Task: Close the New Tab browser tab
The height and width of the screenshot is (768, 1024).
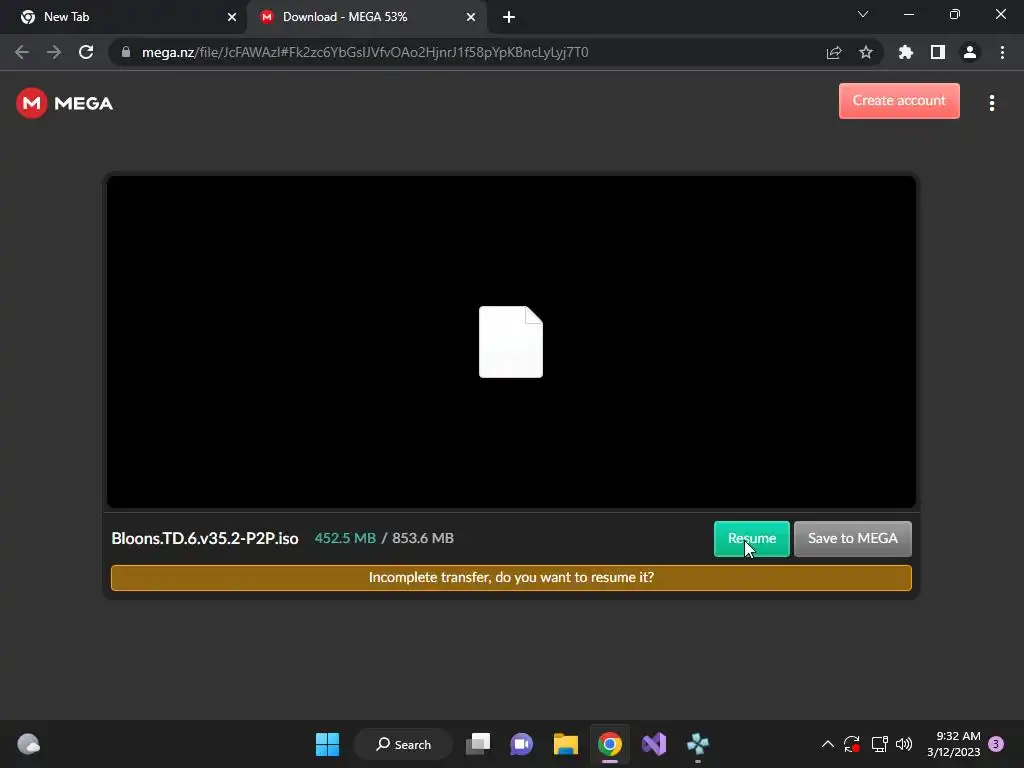Action: click(x=232, y=17)
